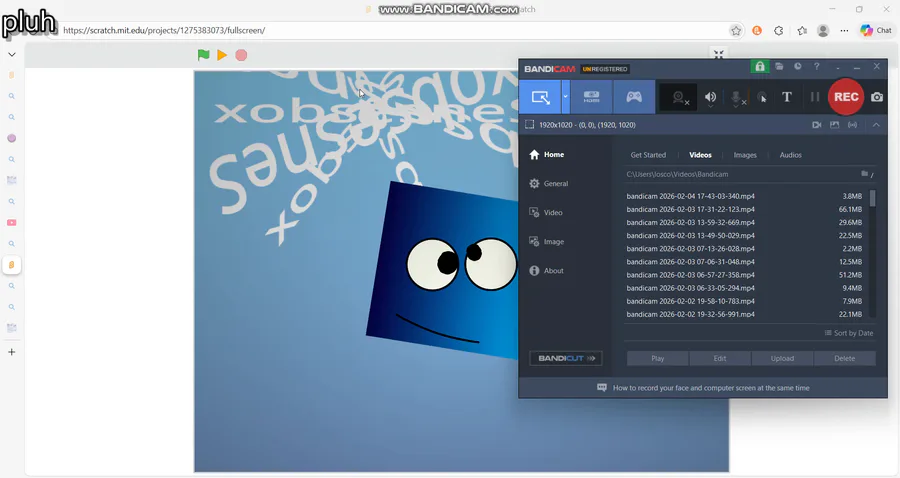Viewport: 900px width, 478px height.
Task: Click the Upload button under video list
Action: point(782,359)
